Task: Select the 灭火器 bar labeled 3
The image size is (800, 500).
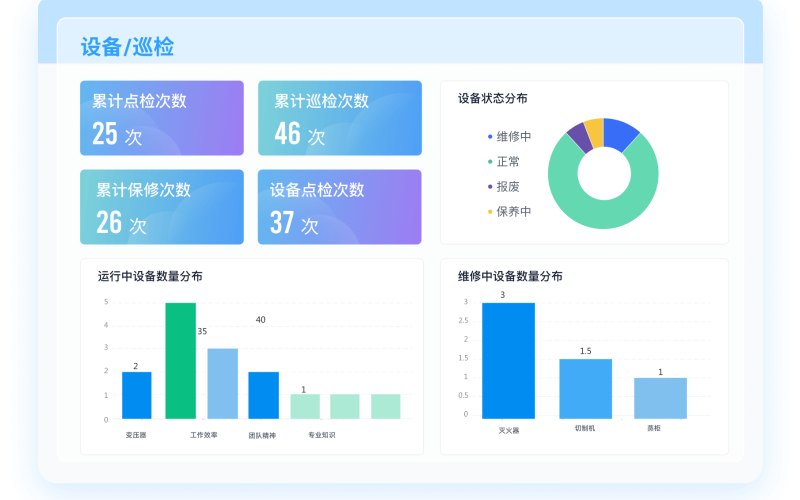Action: coord(509,361)
